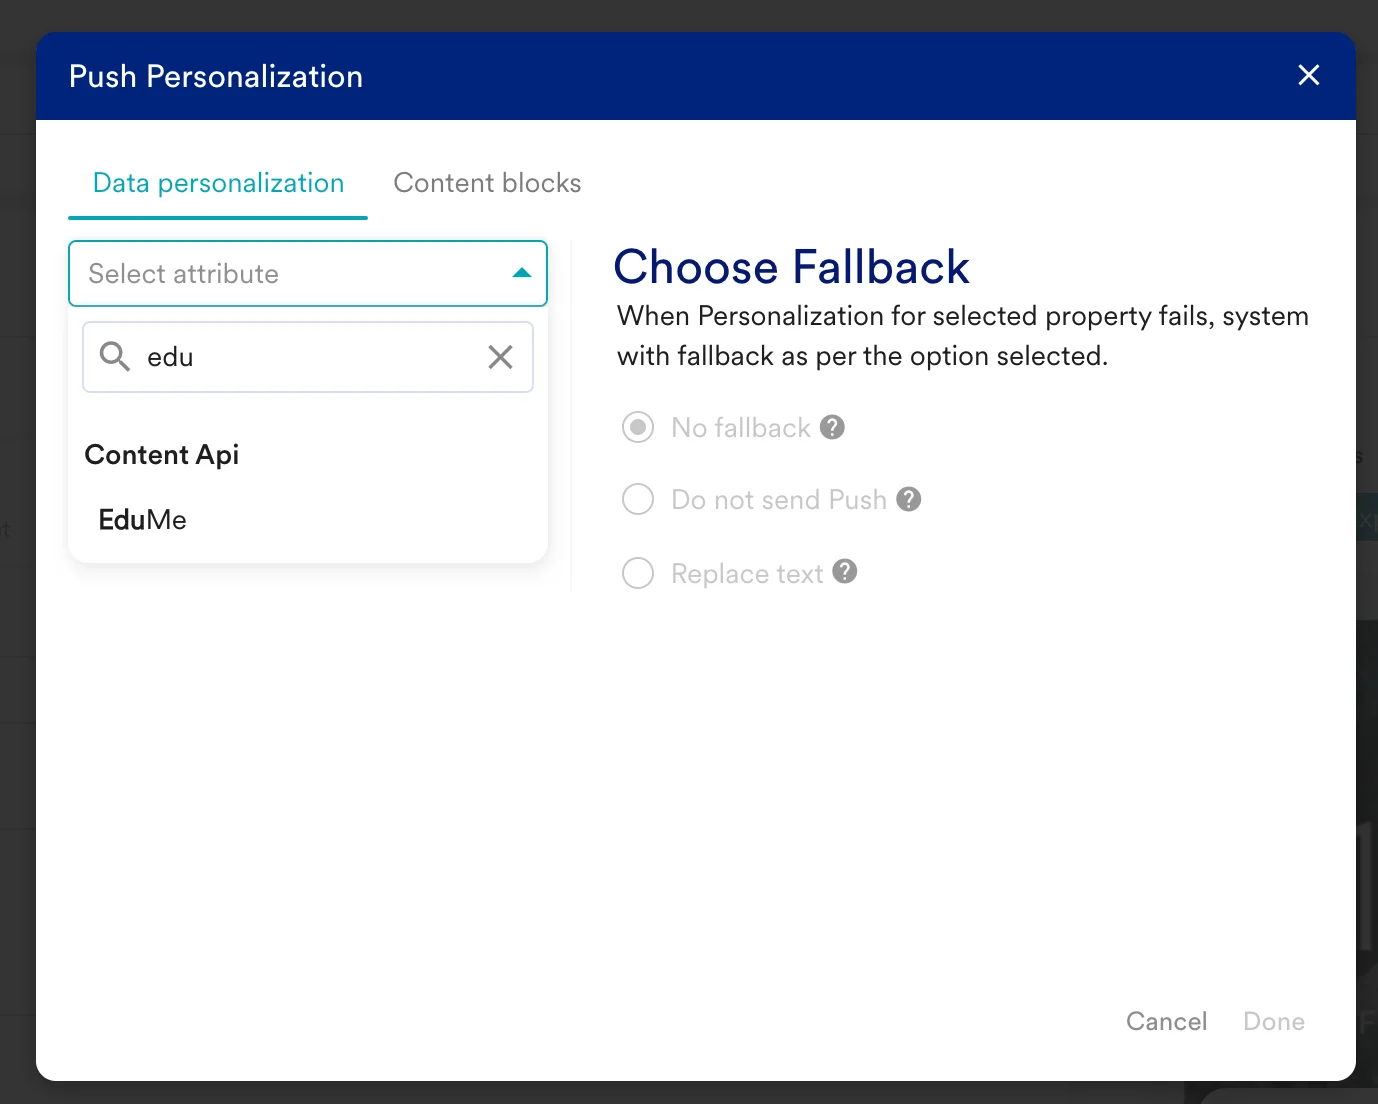1378x1104 pixels.
Task: Click the Done button
Action: coord(1274,1021)
